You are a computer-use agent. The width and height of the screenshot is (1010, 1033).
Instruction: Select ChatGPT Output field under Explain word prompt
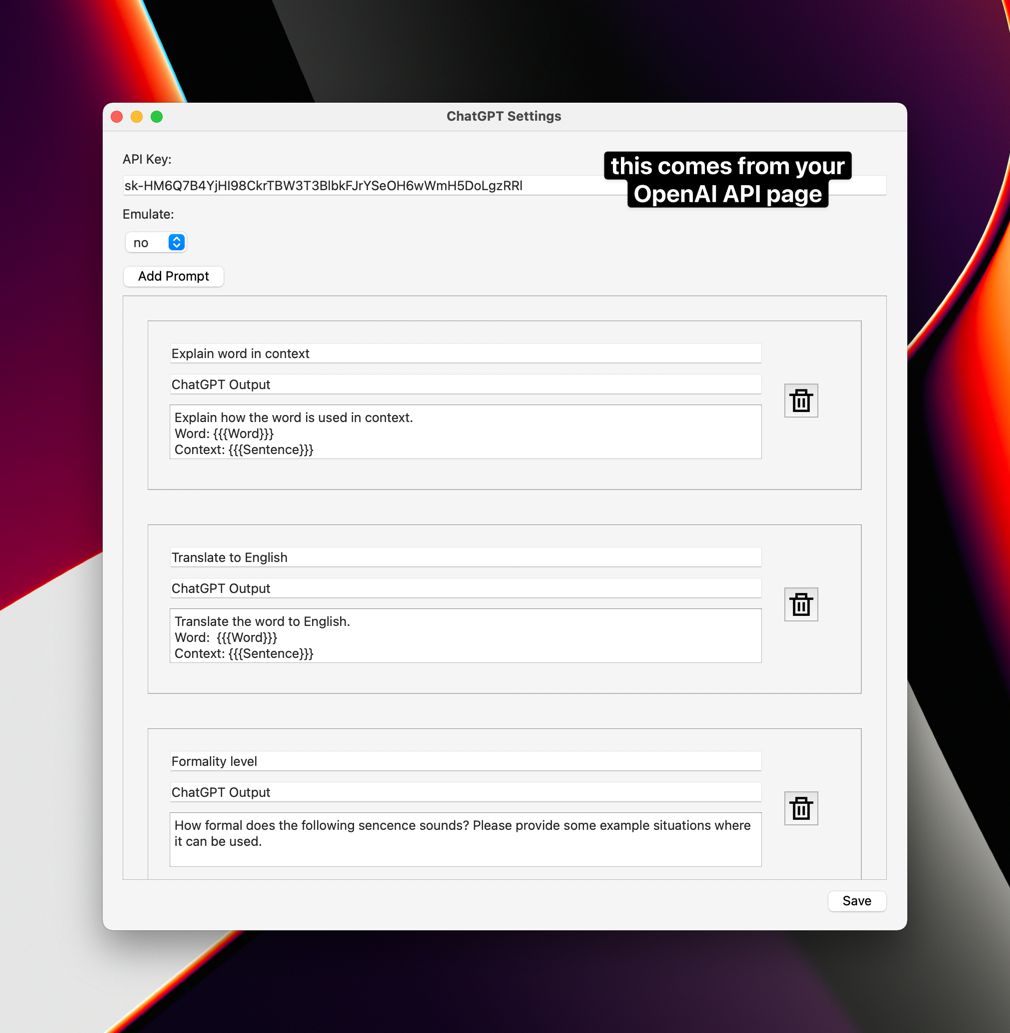point(465,385)
